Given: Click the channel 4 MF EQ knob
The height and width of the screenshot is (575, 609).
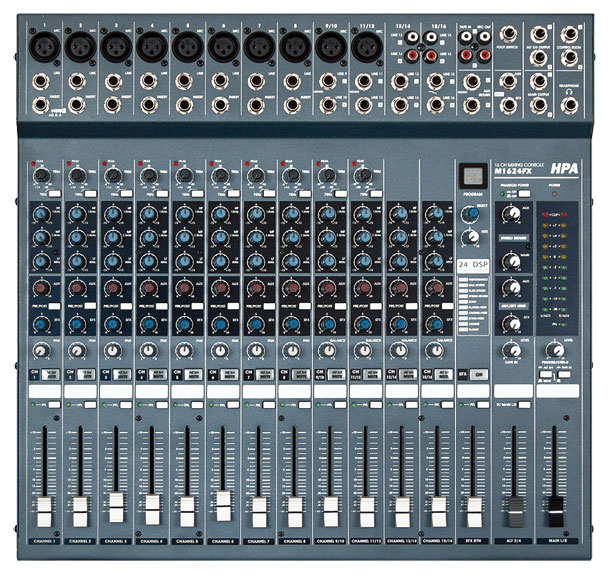Looking at the screenshot, I should 148,237.
